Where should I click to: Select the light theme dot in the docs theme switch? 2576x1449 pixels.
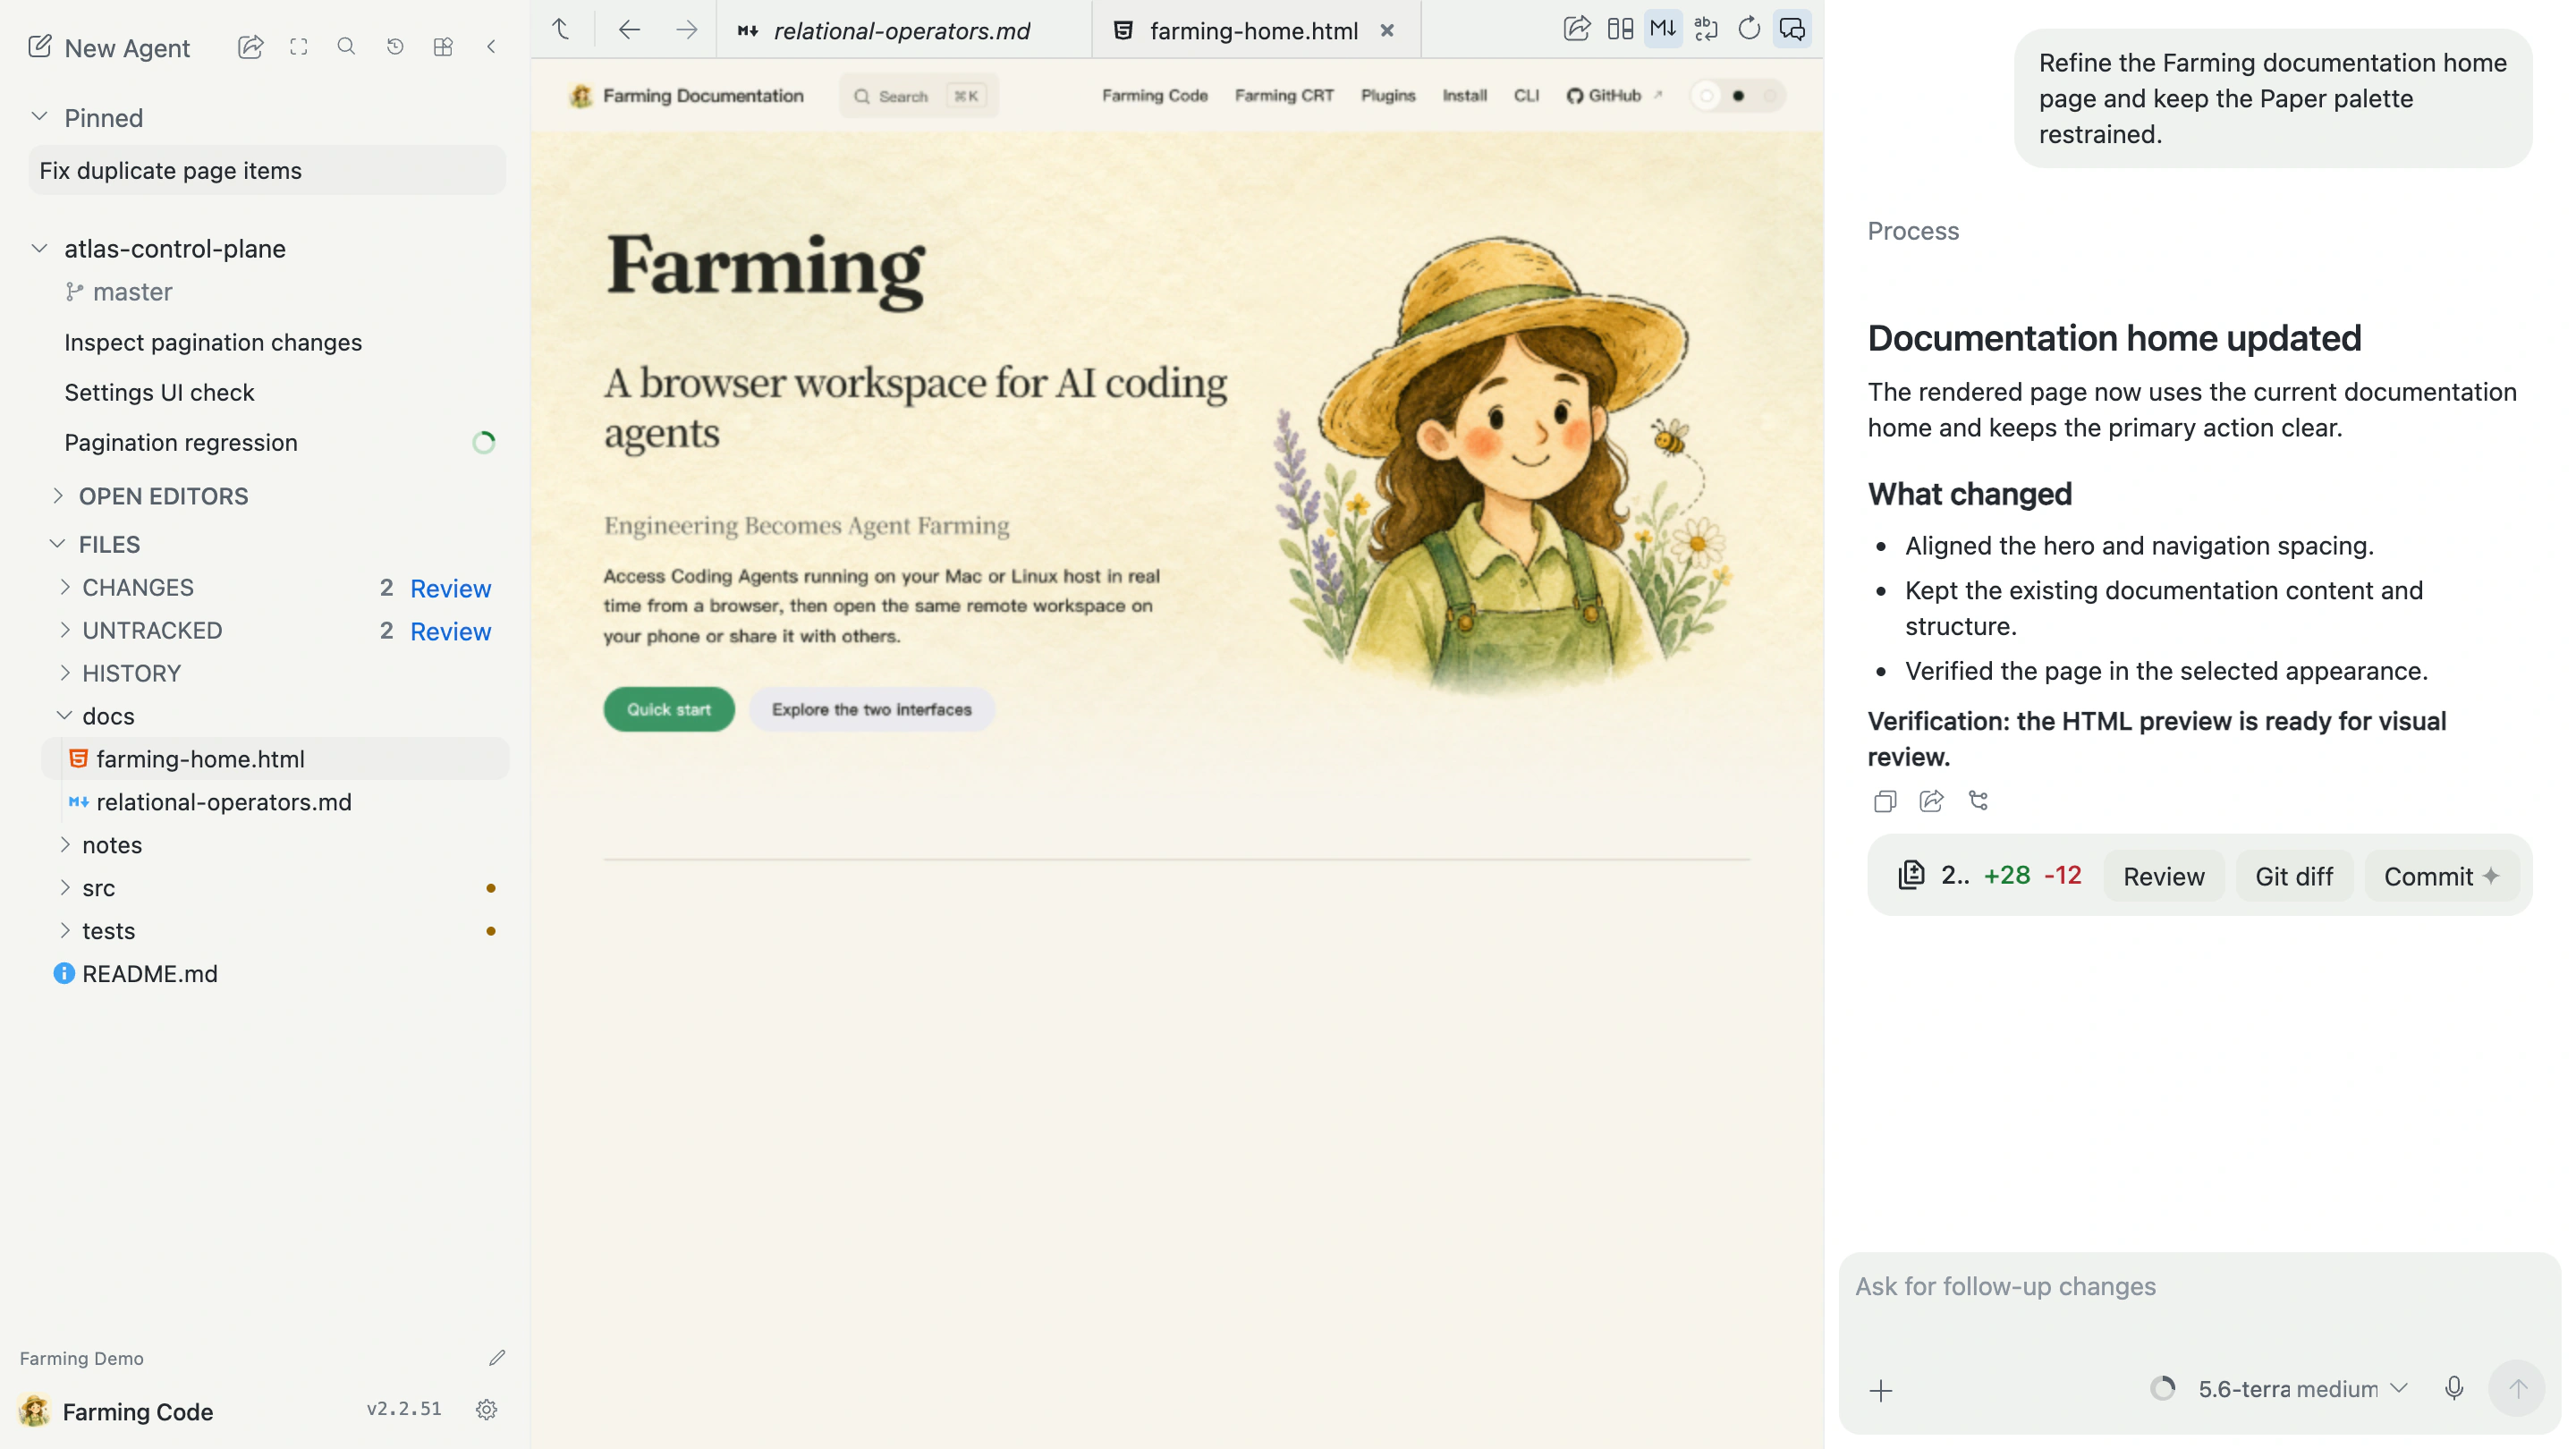pos(1707,96)
